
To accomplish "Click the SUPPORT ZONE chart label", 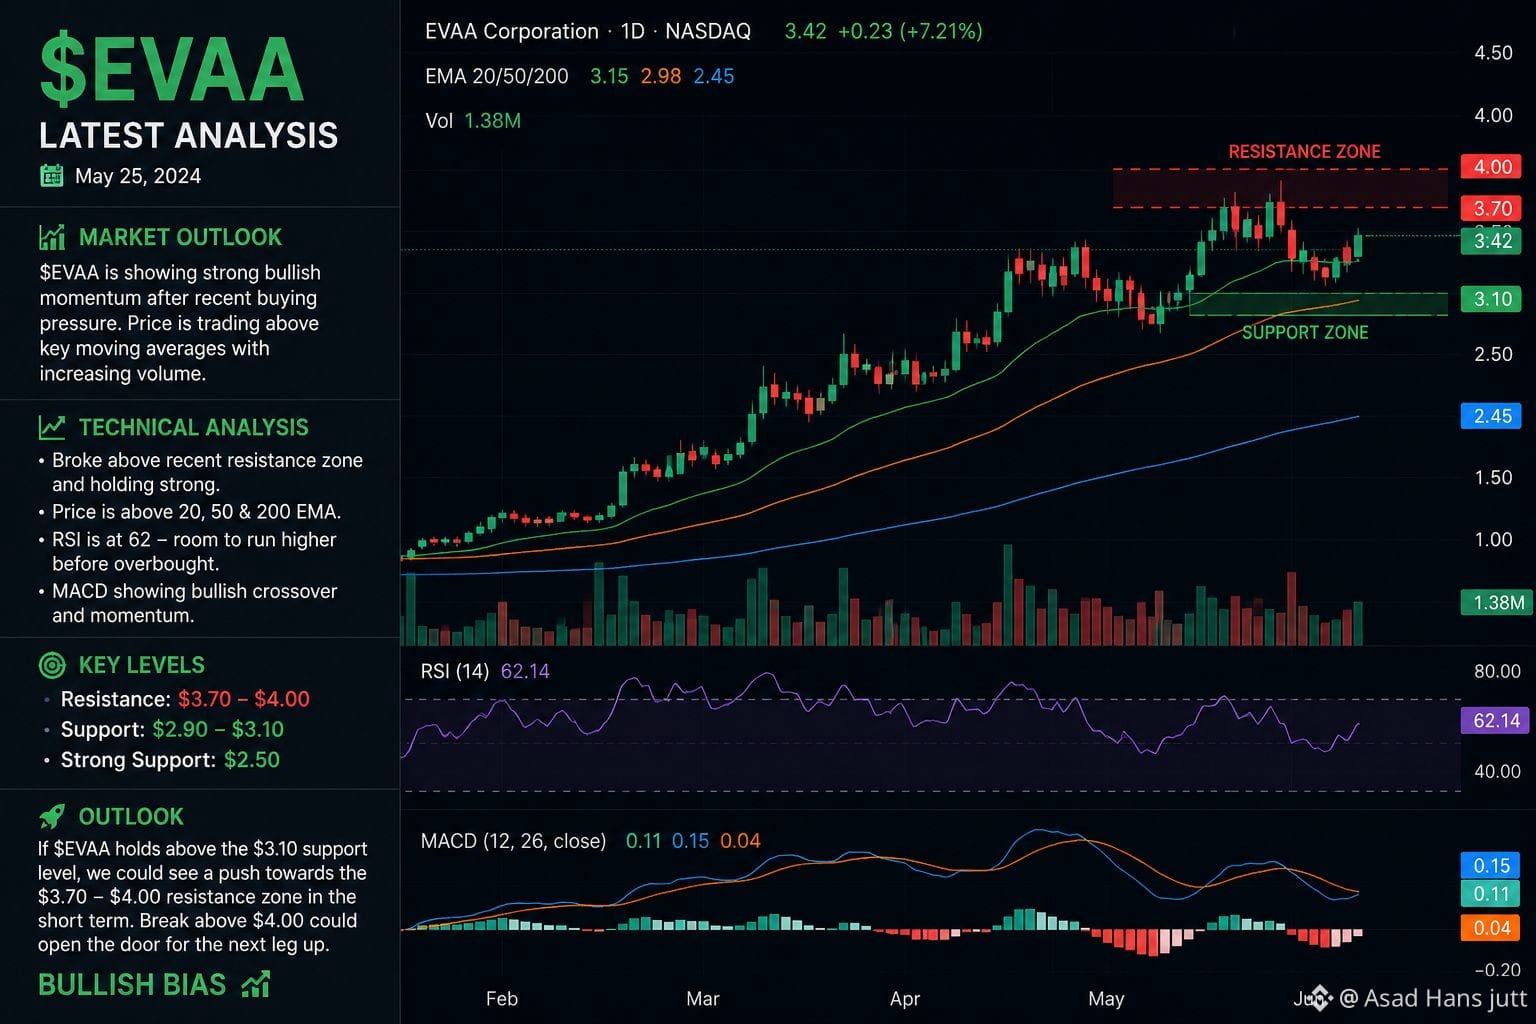I will 1305,332.
